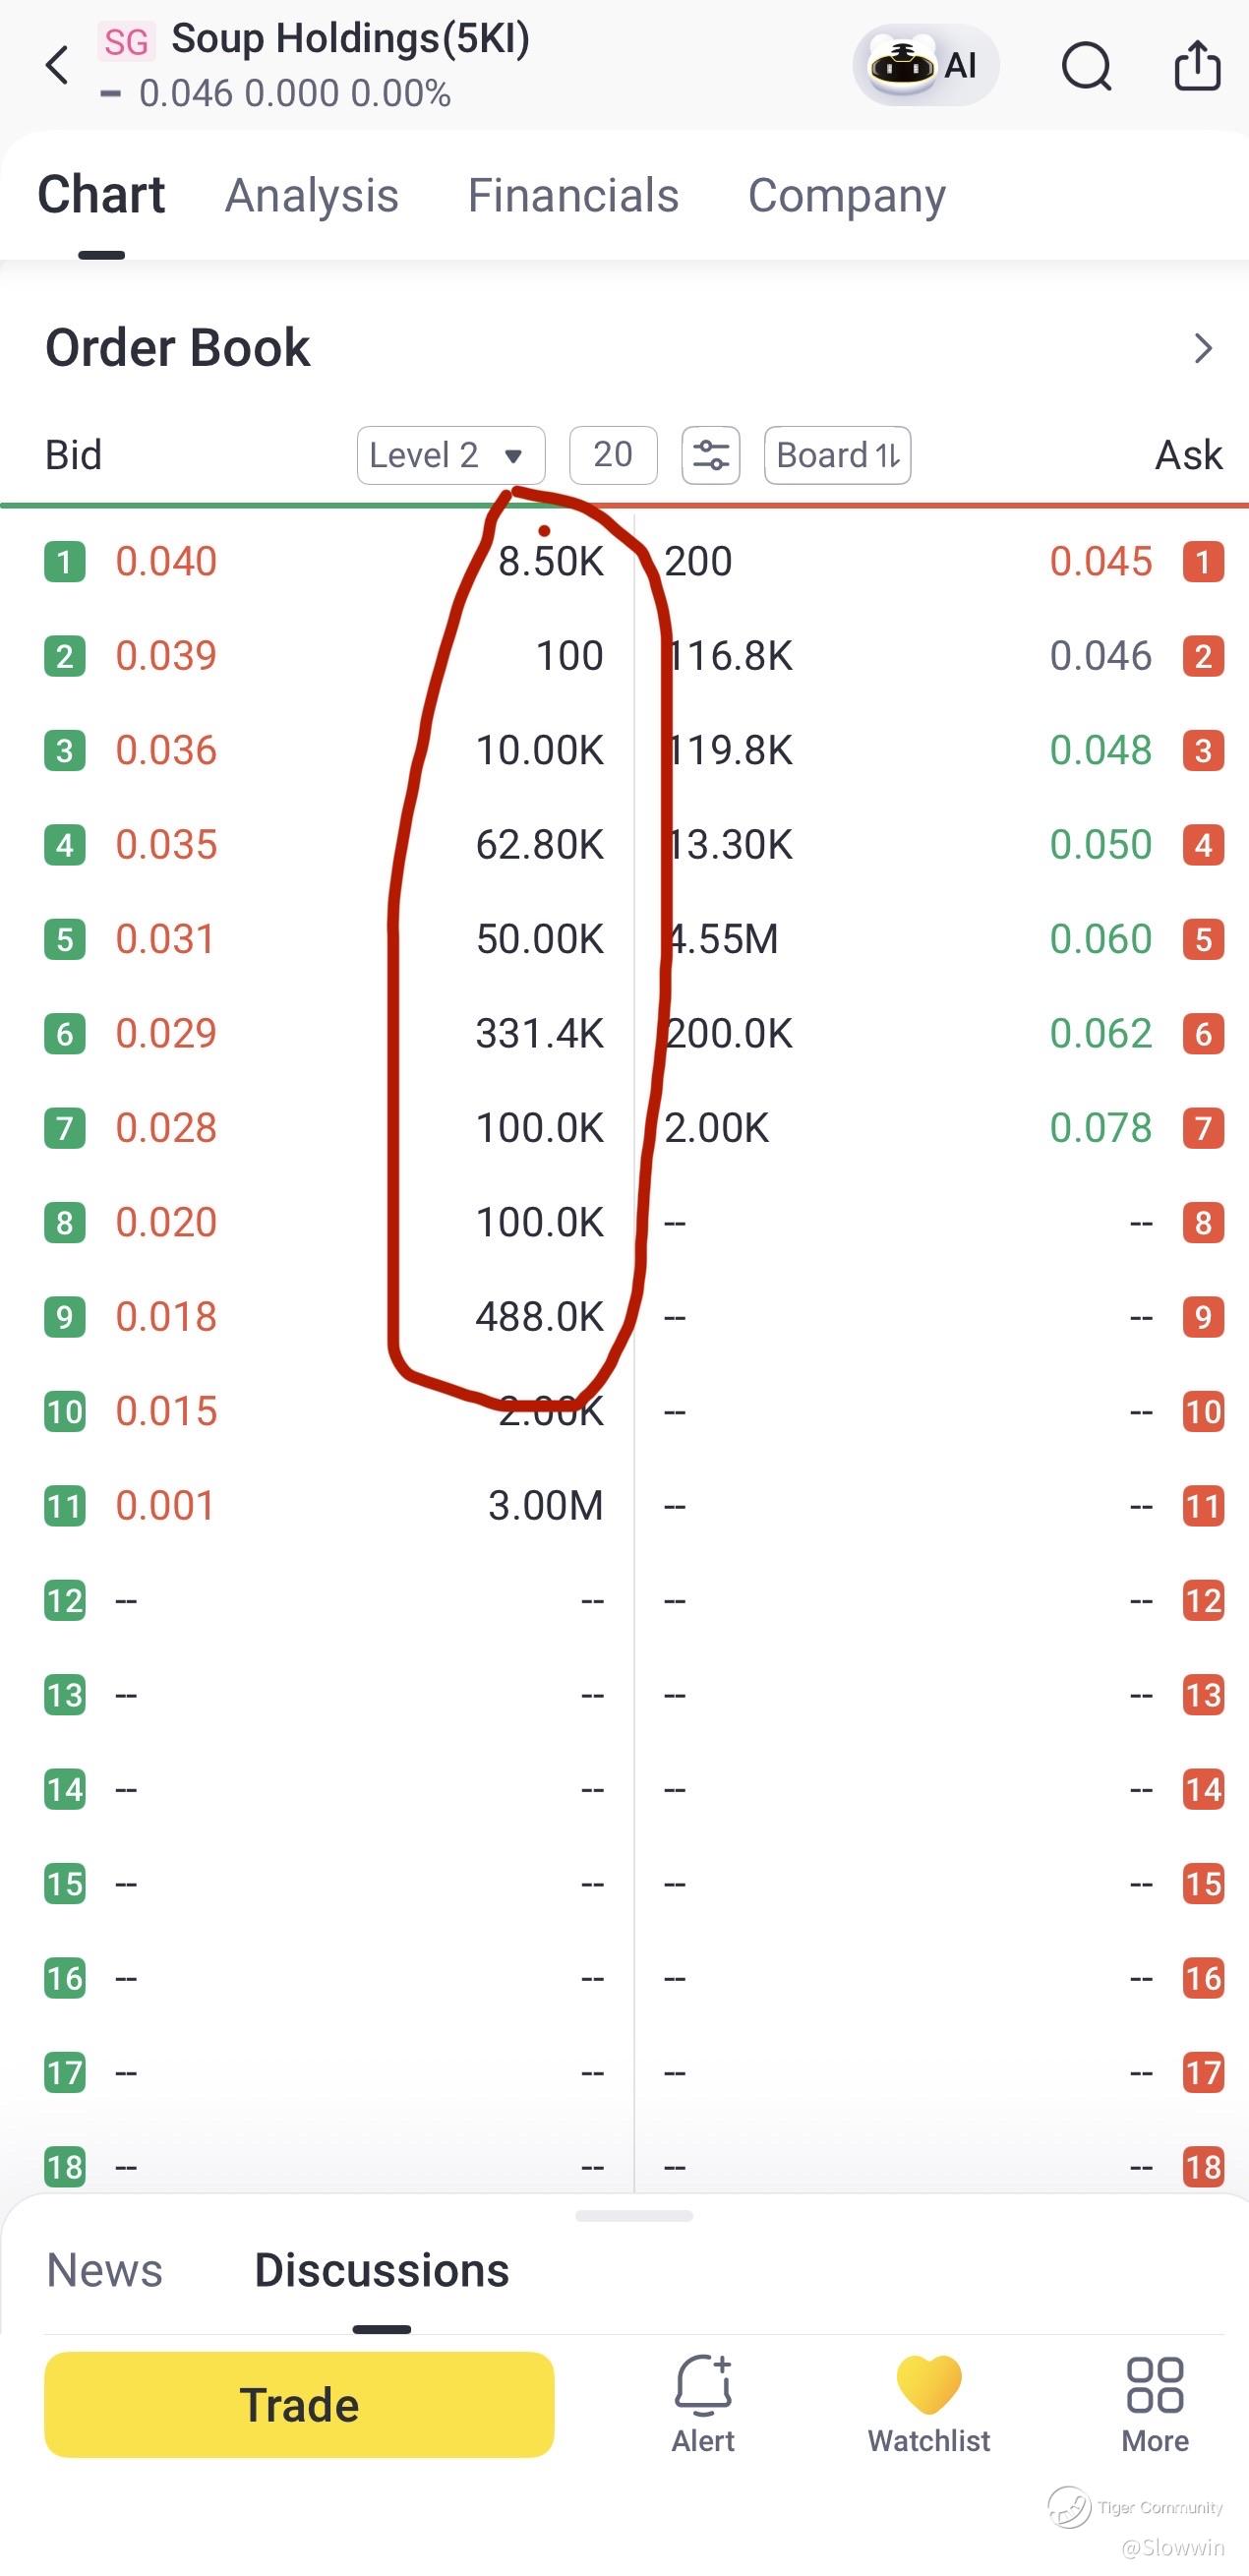Tap the SG market badge

[x=126, y=41]
